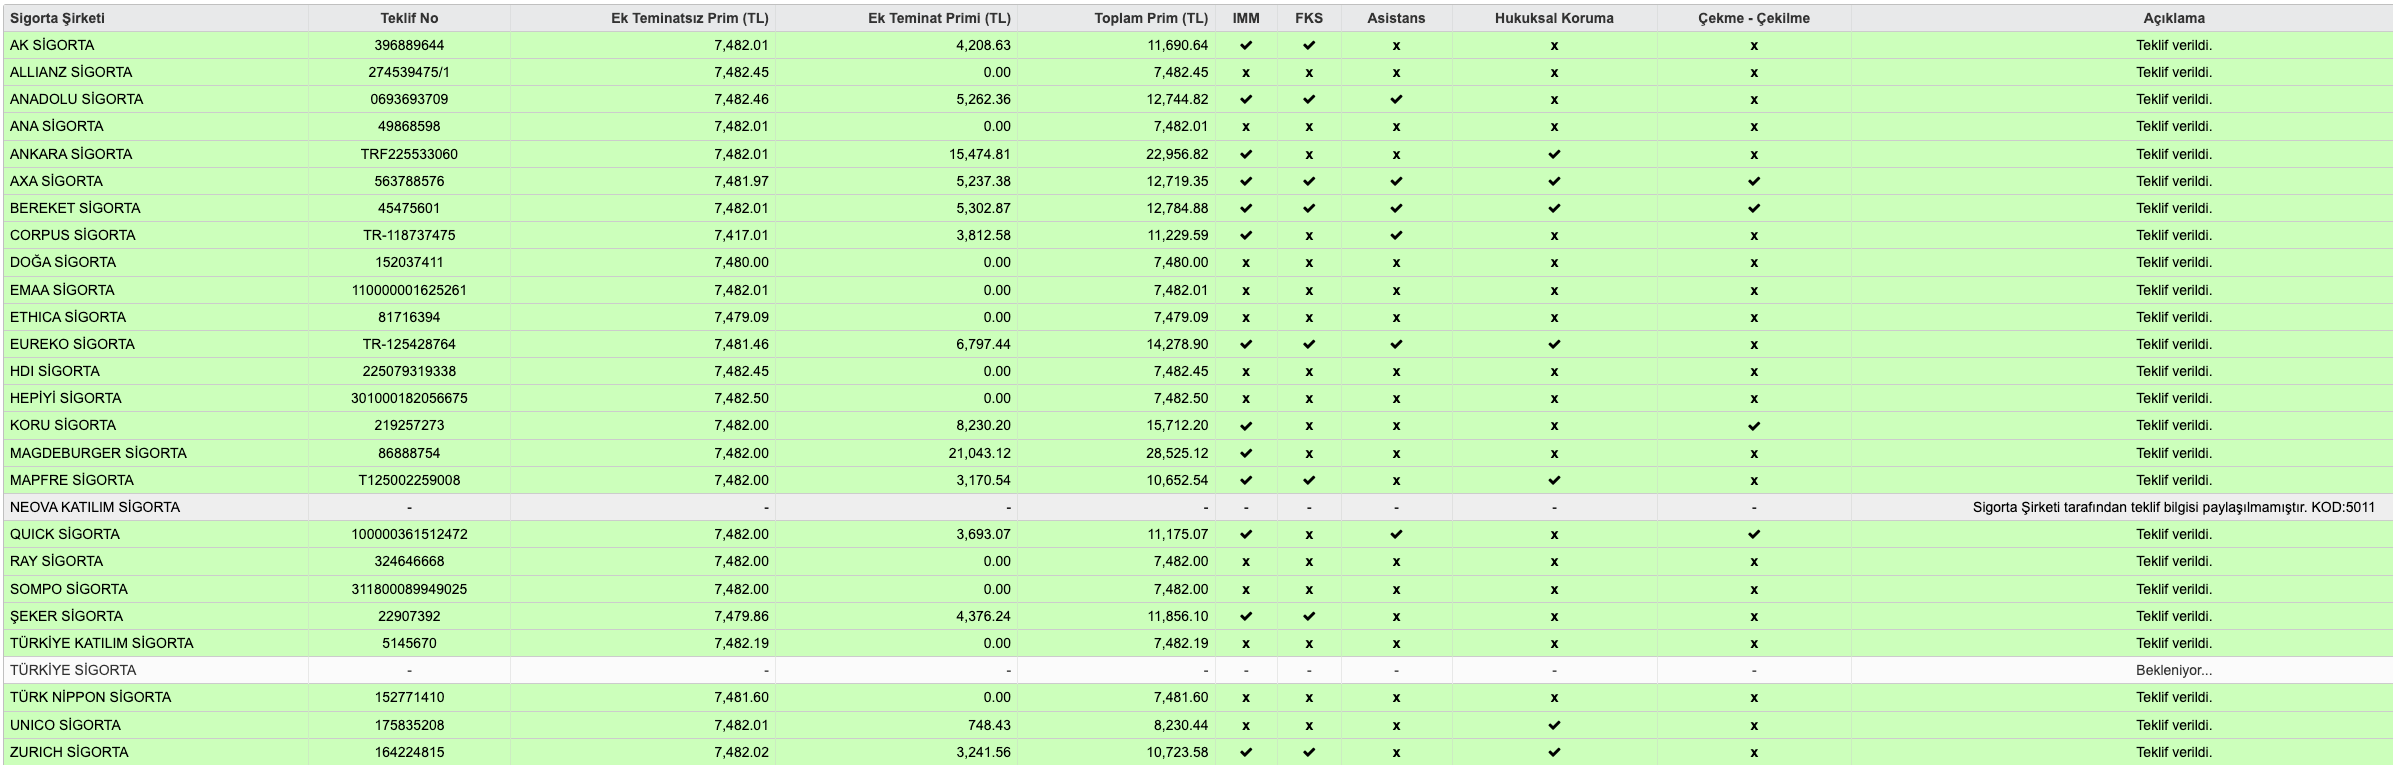Click the IMM x mark for ALLIANZ SİGORTA
This screenshot has width=2393, height=765.
tap(1246, 73)
